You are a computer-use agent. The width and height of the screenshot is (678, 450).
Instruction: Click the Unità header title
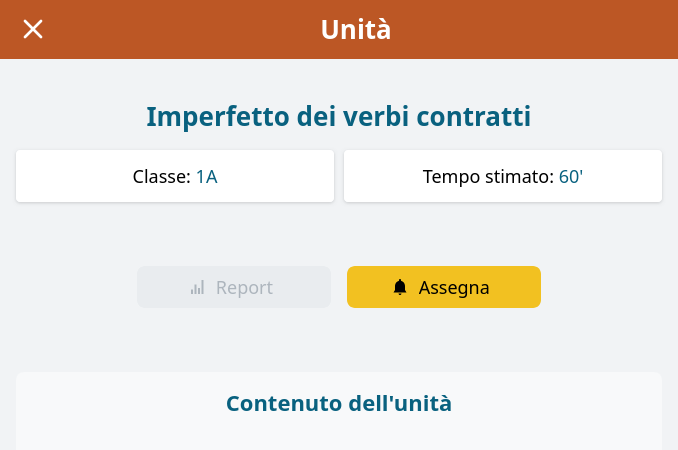[x=355, y=29]
